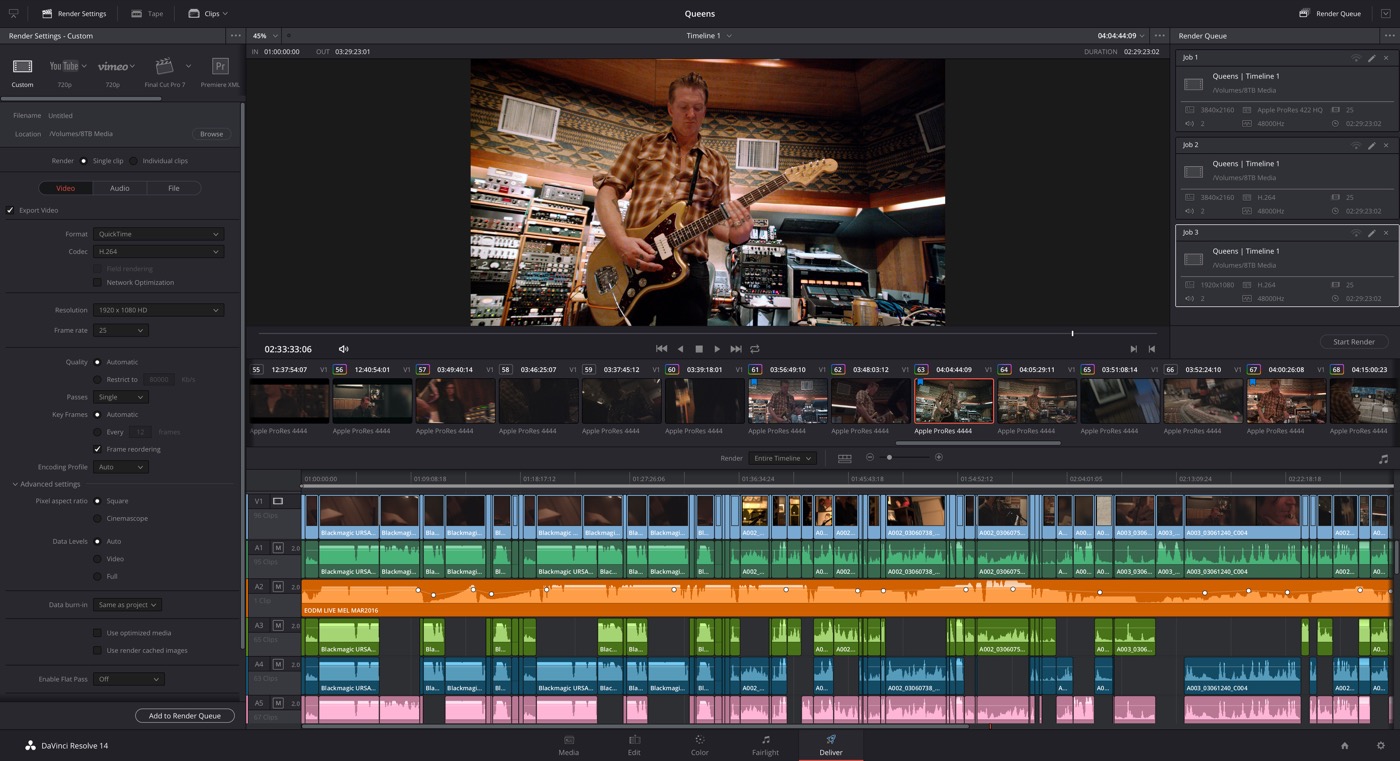
Task: Open the Color page tab
Action: 699,745
